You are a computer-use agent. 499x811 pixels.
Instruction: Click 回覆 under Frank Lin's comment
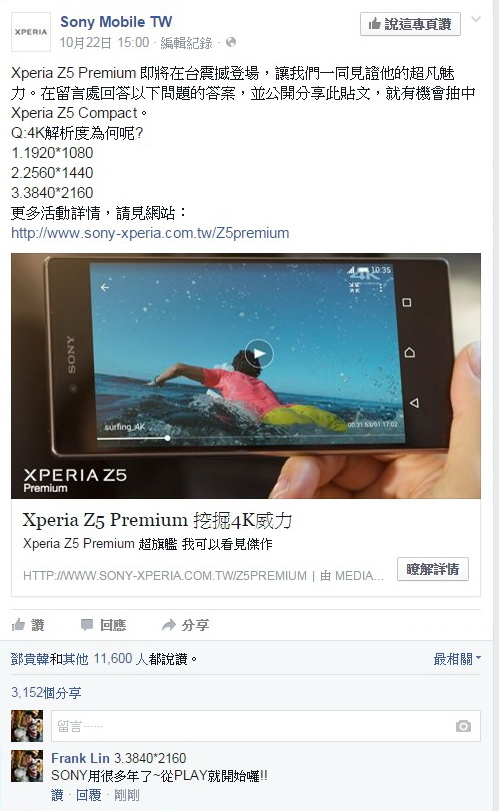click(88, 795)
